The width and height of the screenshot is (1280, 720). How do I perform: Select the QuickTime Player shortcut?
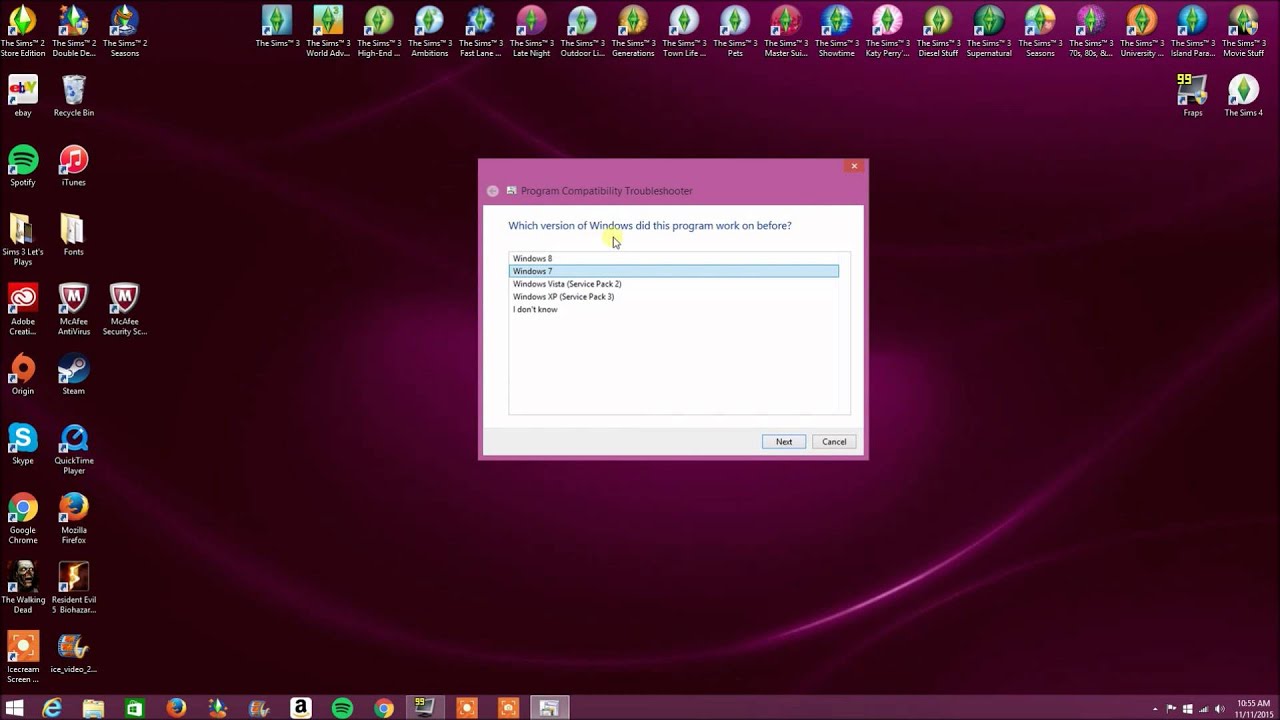coord(73,449)
